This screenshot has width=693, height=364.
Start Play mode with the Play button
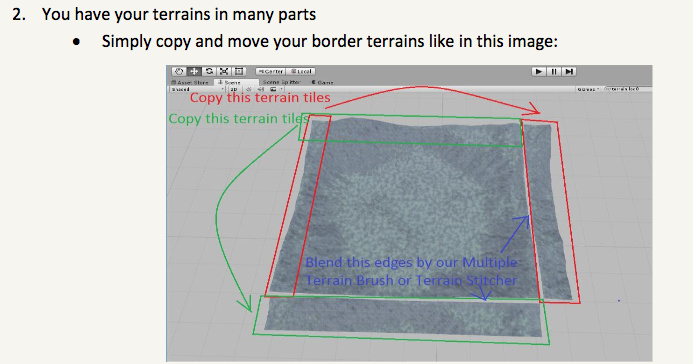539,72
